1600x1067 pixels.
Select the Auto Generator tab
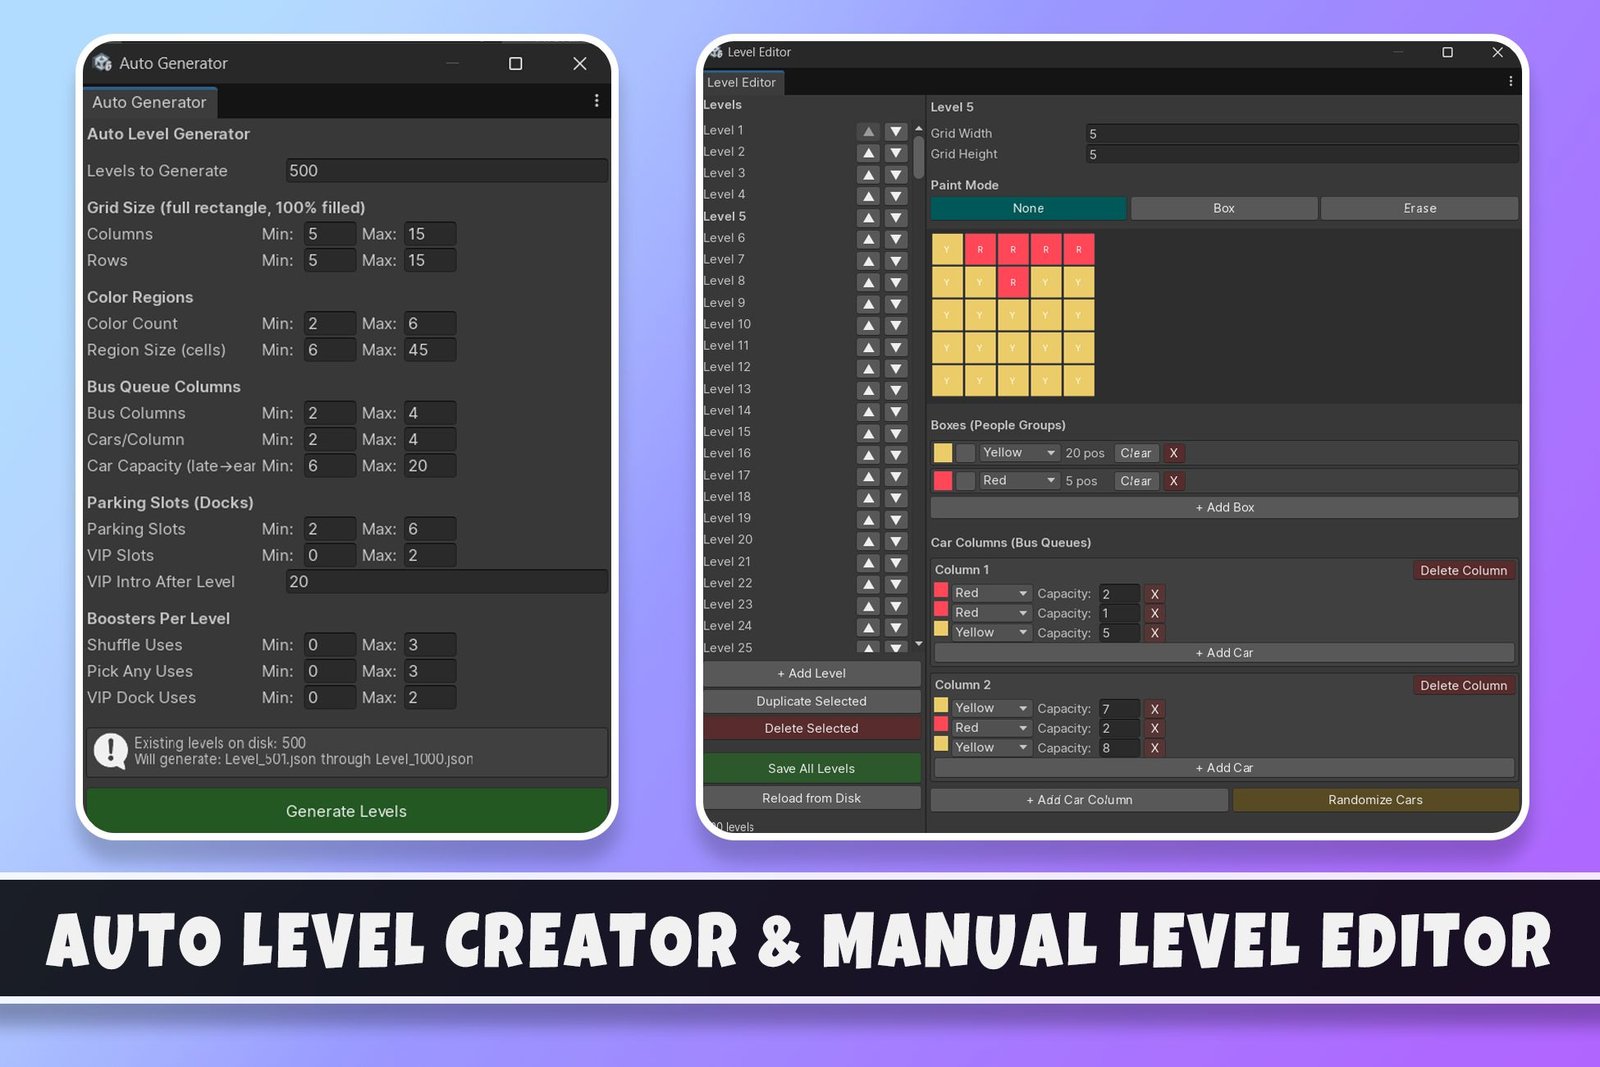pyautogui.click(x=149, y=102)
